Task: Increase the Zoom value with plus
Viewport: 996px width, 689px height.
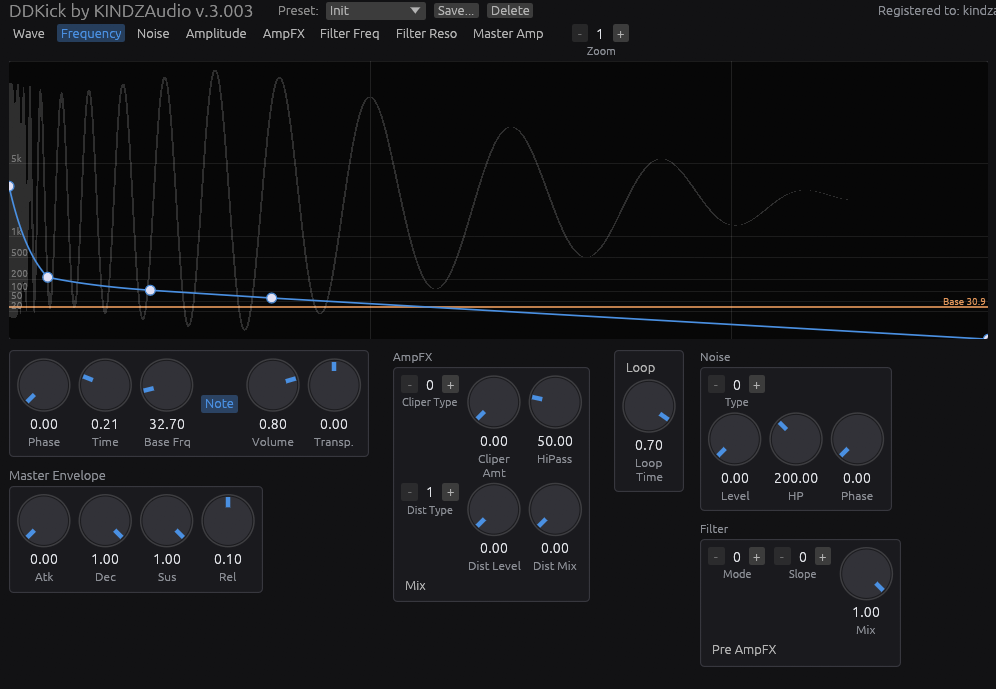Action: [621, 34]
